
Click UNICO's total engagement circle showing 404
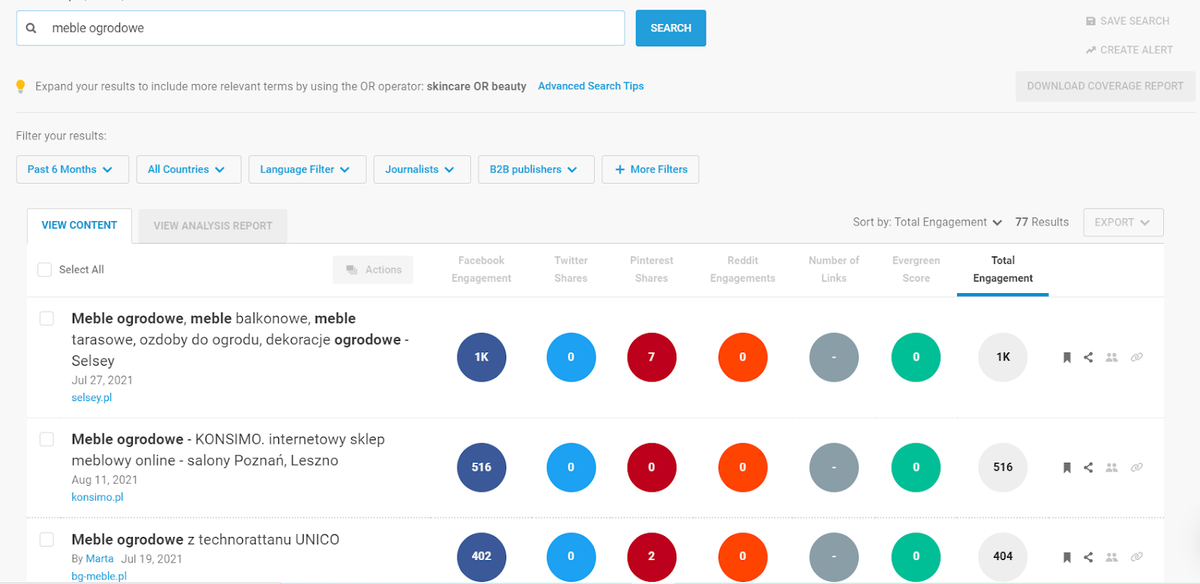(1003, 556)
